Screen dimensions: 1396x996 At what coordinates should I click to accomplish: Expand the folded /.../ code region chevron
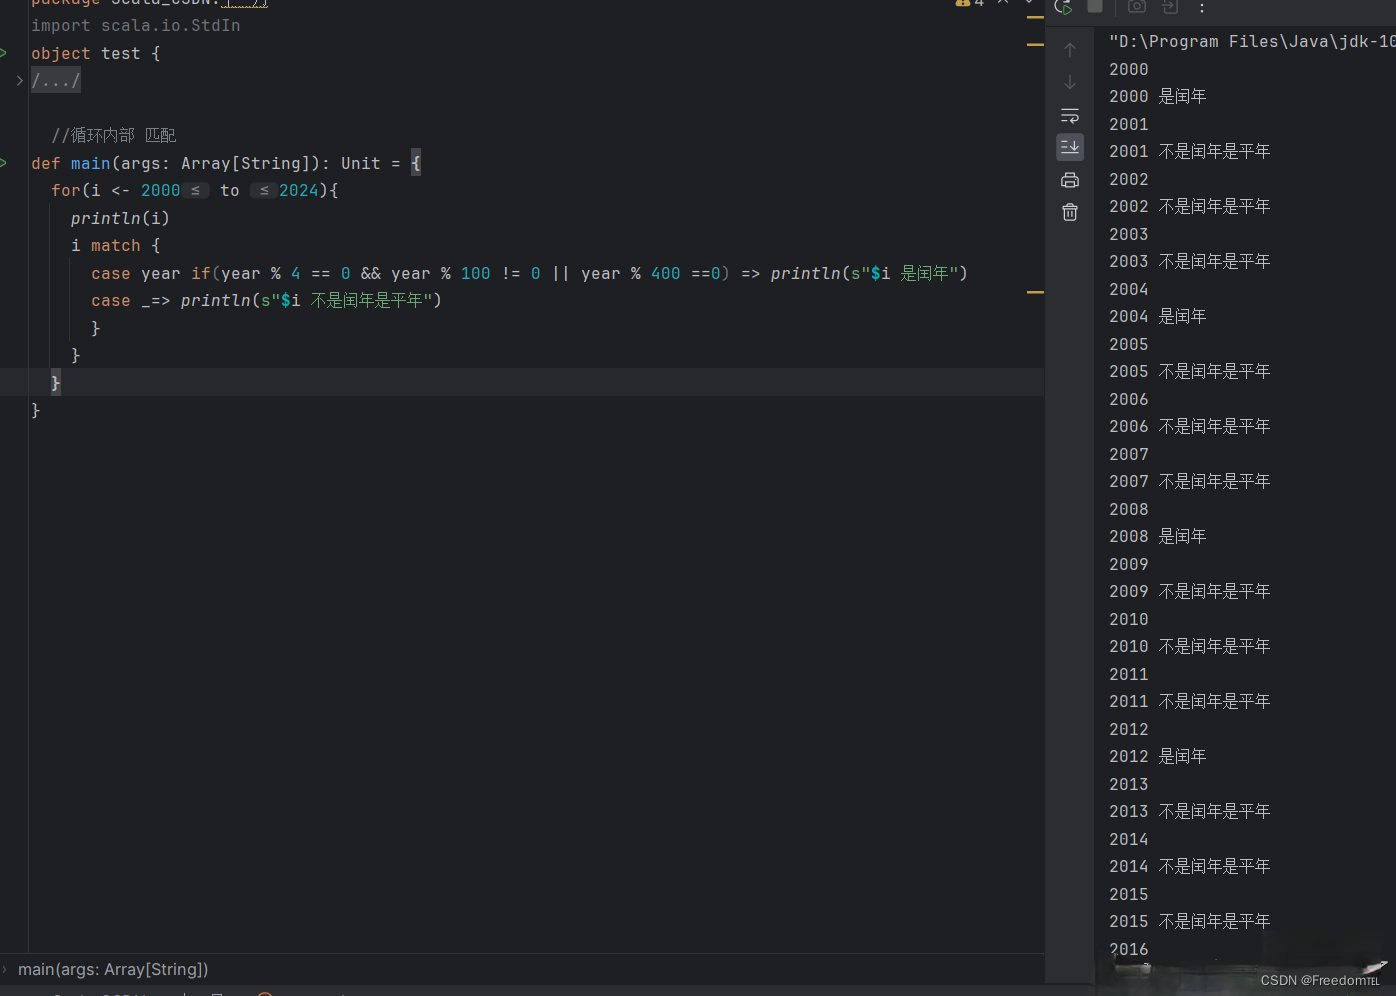click(x=19, y=80)
